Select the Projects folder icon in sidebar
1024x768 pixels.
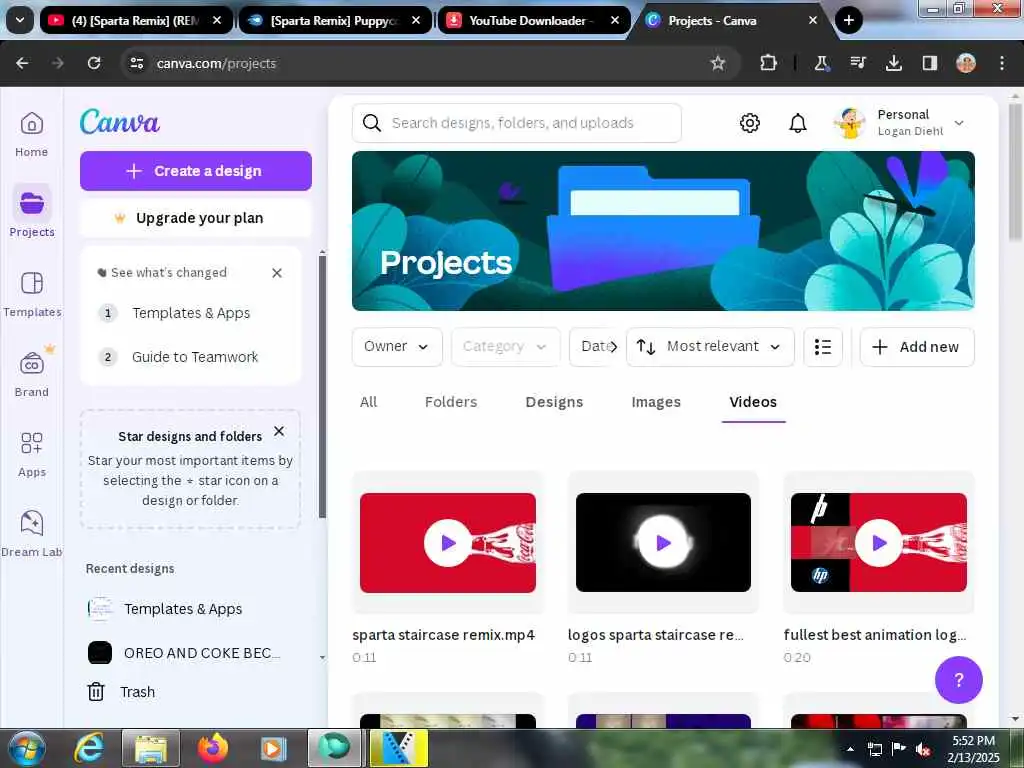point(31,203)
